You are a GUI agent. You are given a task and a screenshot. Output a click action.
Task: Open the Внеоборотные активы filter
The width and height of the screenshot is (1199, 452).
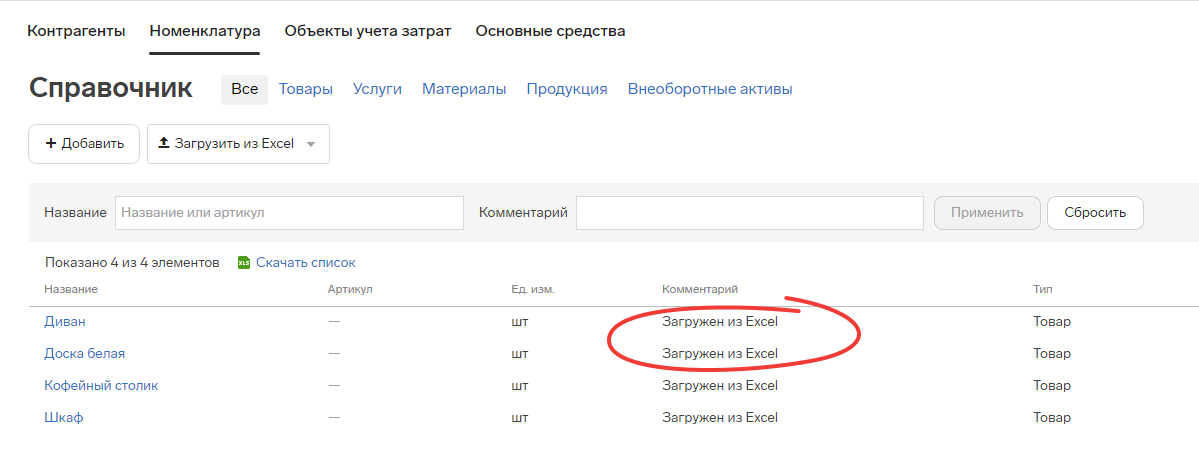(710, 89)
